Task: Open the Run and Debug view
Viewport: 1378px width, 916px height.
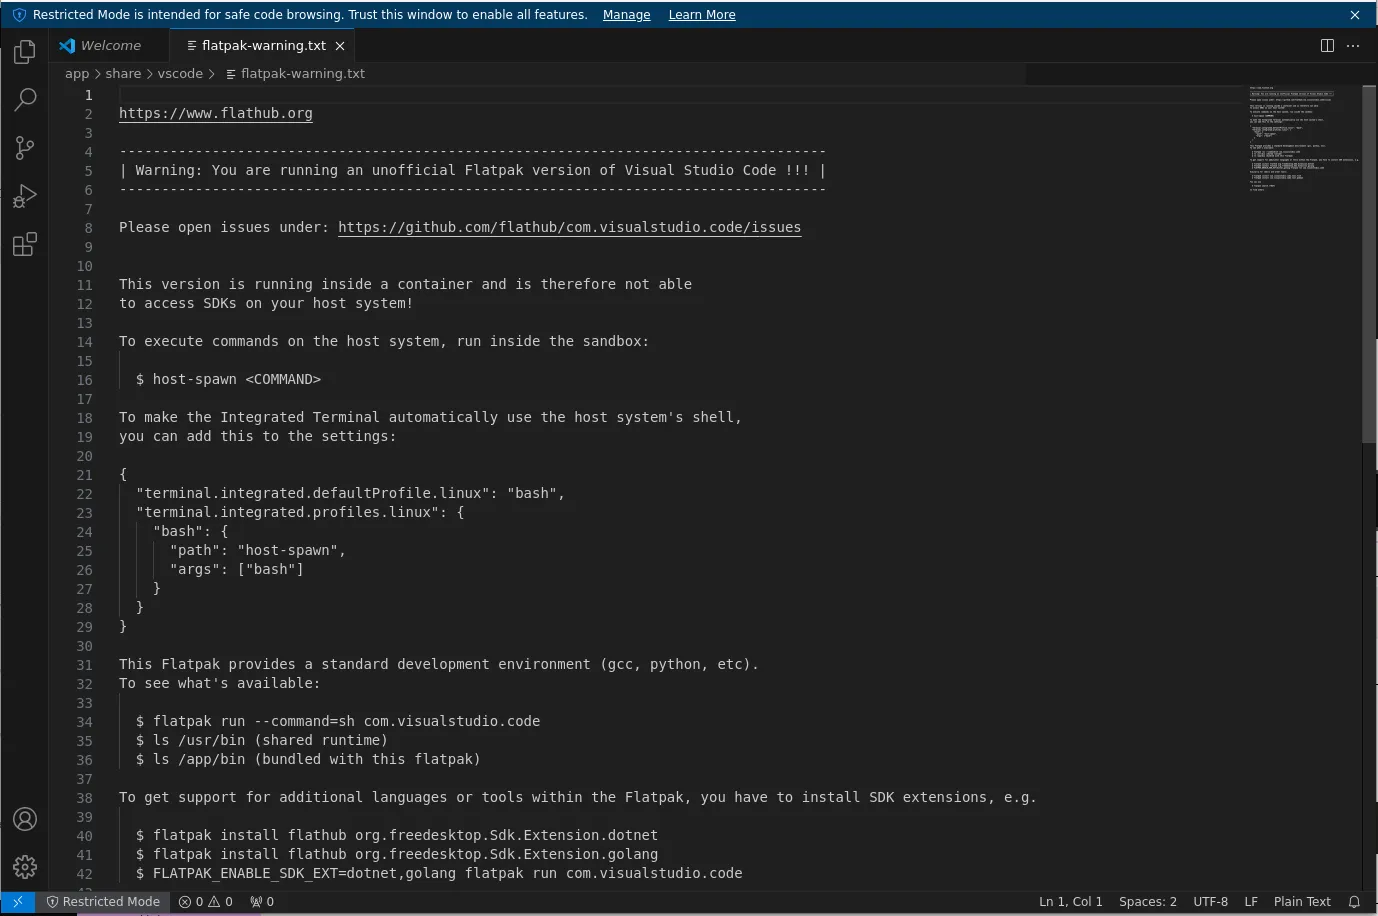Action: [x=25, y=196]
